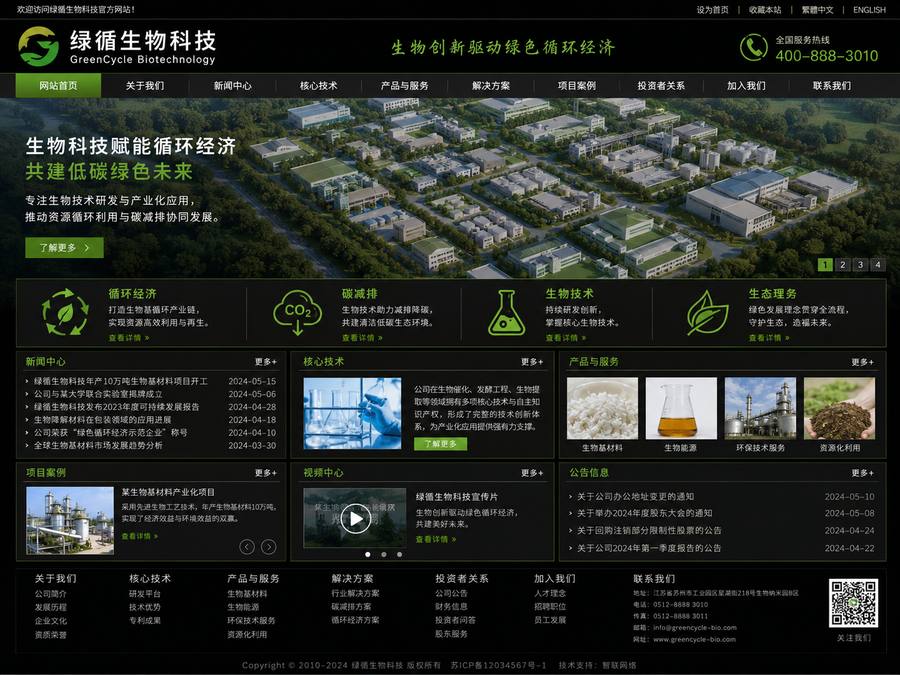
Task: Select banner slide 1
Action: [x=825, y=265]
